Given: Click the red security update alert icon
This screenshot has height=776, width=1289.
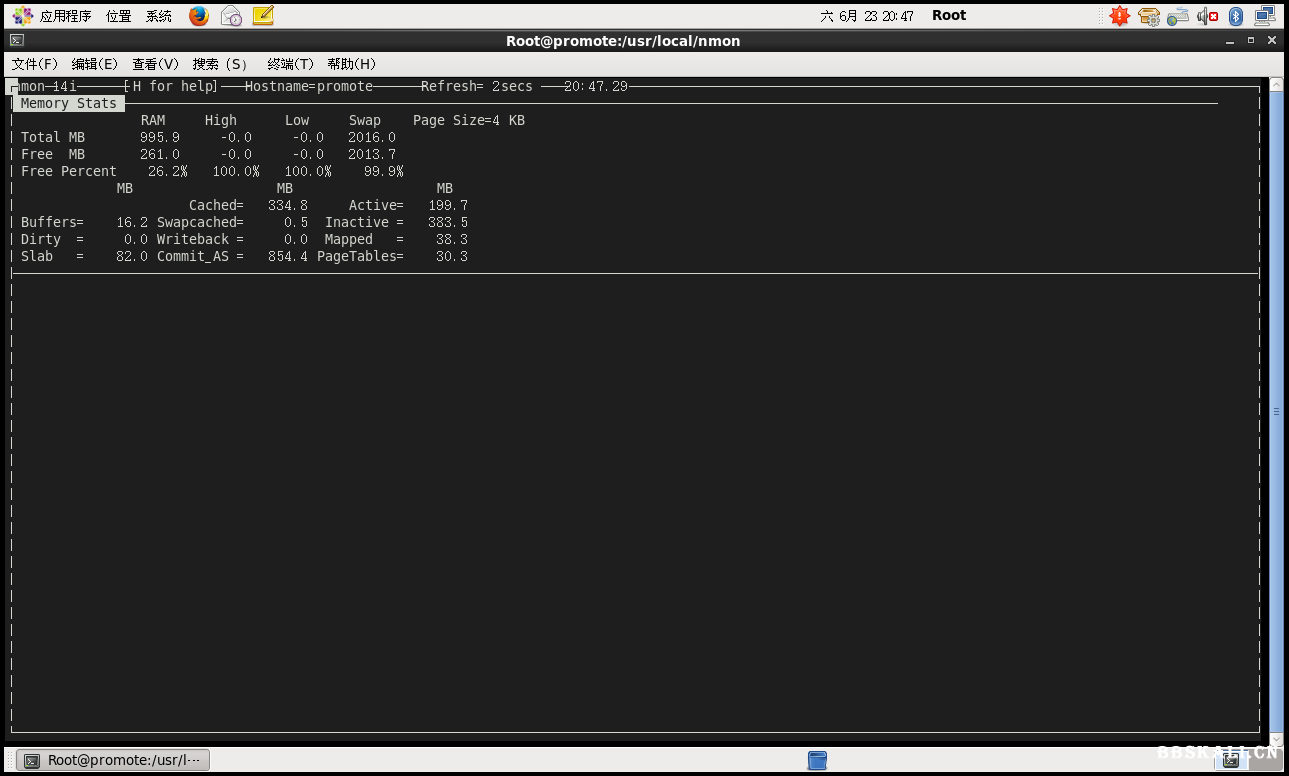Looking at the screenshot, I should click(1119, 15).
